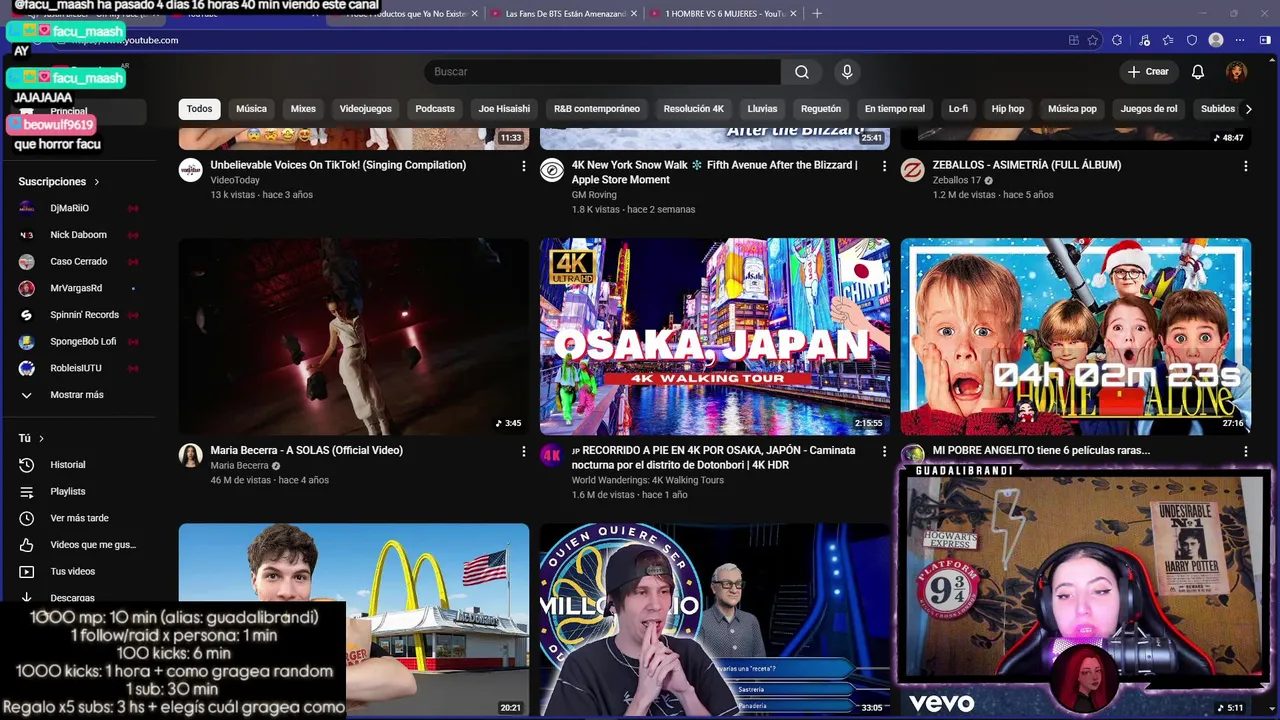This screenshot has height=720, width=1280.
Task: Close the 1 HOMBRE VS 6 MUJERES tab
Action: (793, 14)
